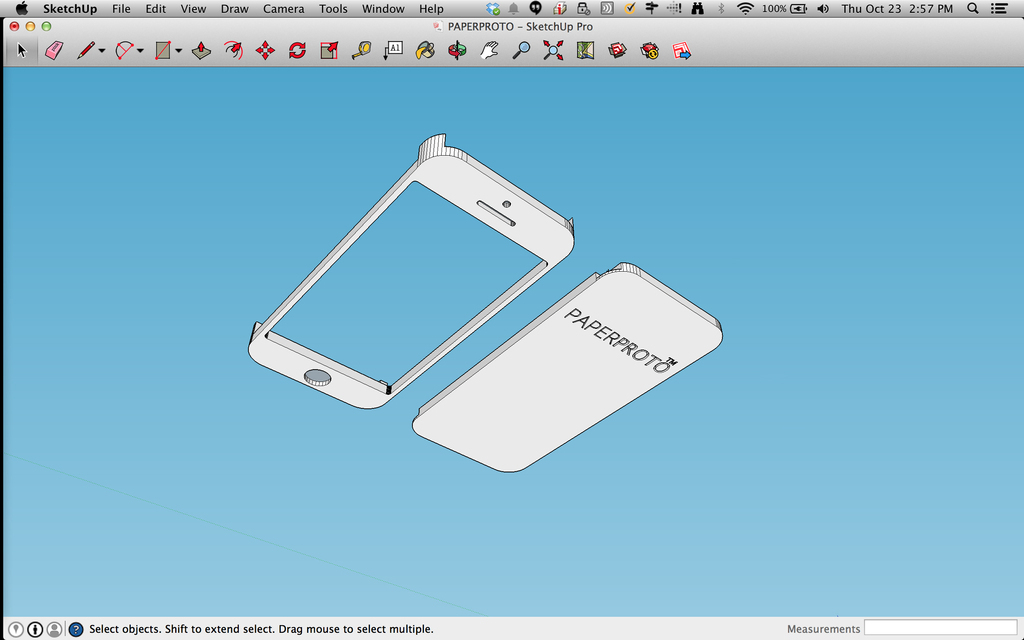Click the Measurements input box
The height and width of the screenshot is (640, 1024).
[x=940, y=628]
